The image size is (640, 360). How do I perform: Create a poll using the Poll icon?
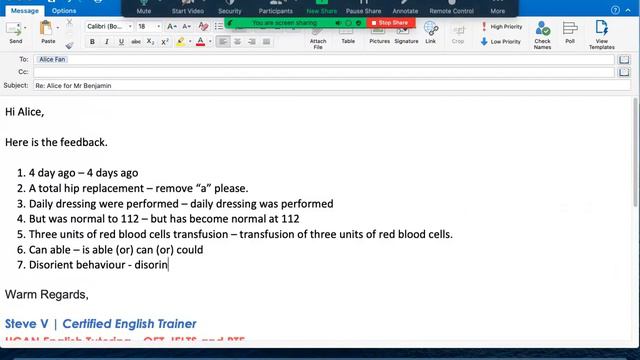[x=570, y=32]
